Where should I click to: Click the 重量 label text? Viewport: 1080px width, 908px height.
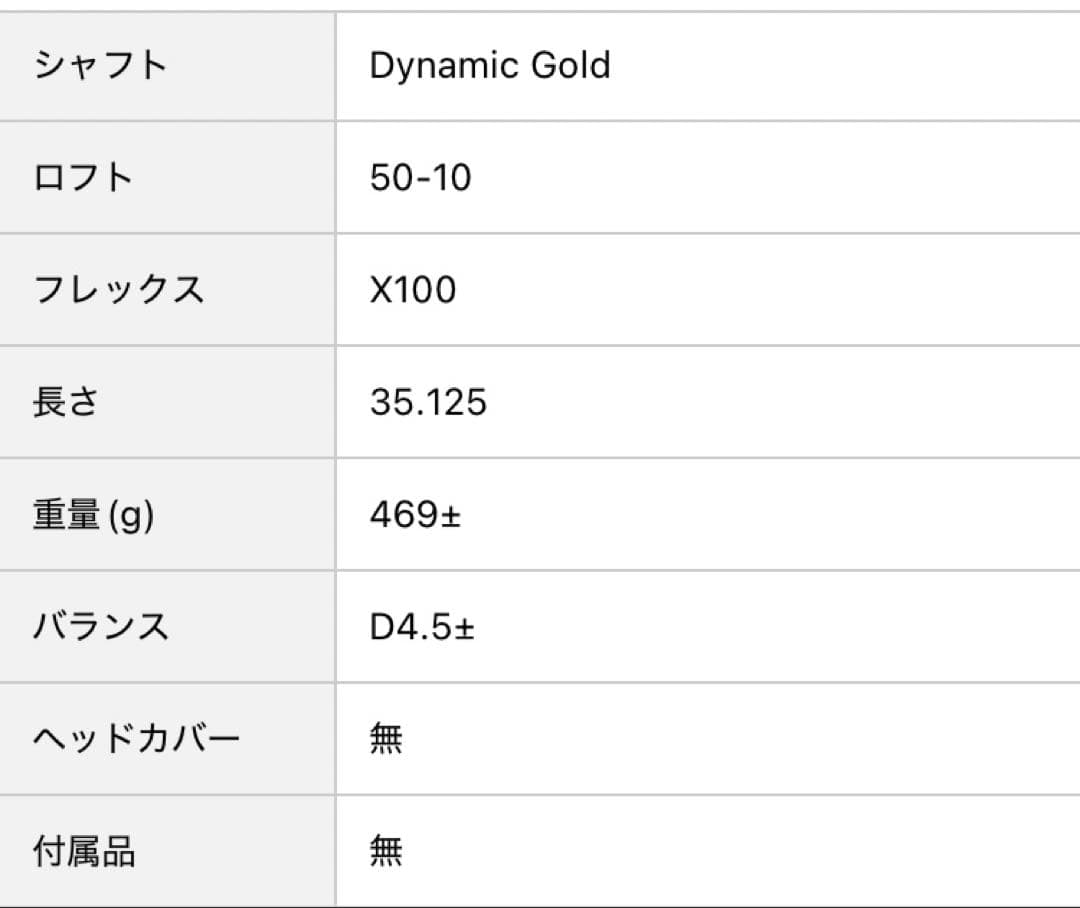67,515
